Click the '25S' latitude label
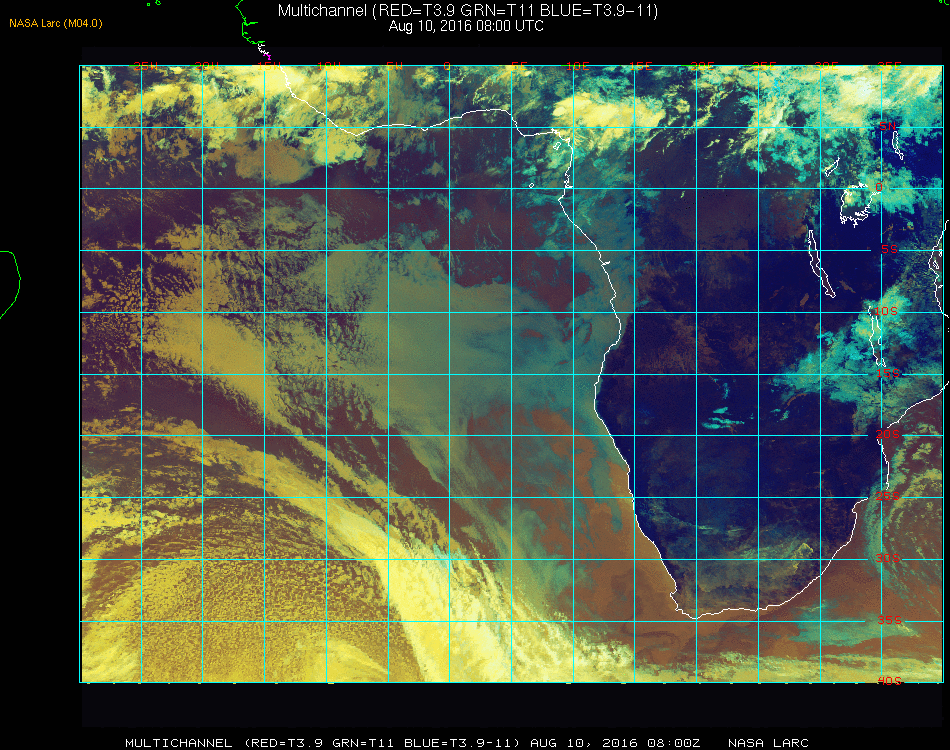This screenshot has width=950, height=750. coord(888,496)
